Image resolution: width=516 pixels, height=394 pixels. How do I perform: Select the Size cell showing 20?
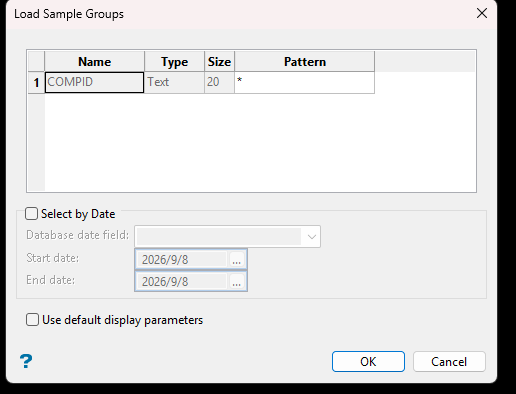[219, 82]
